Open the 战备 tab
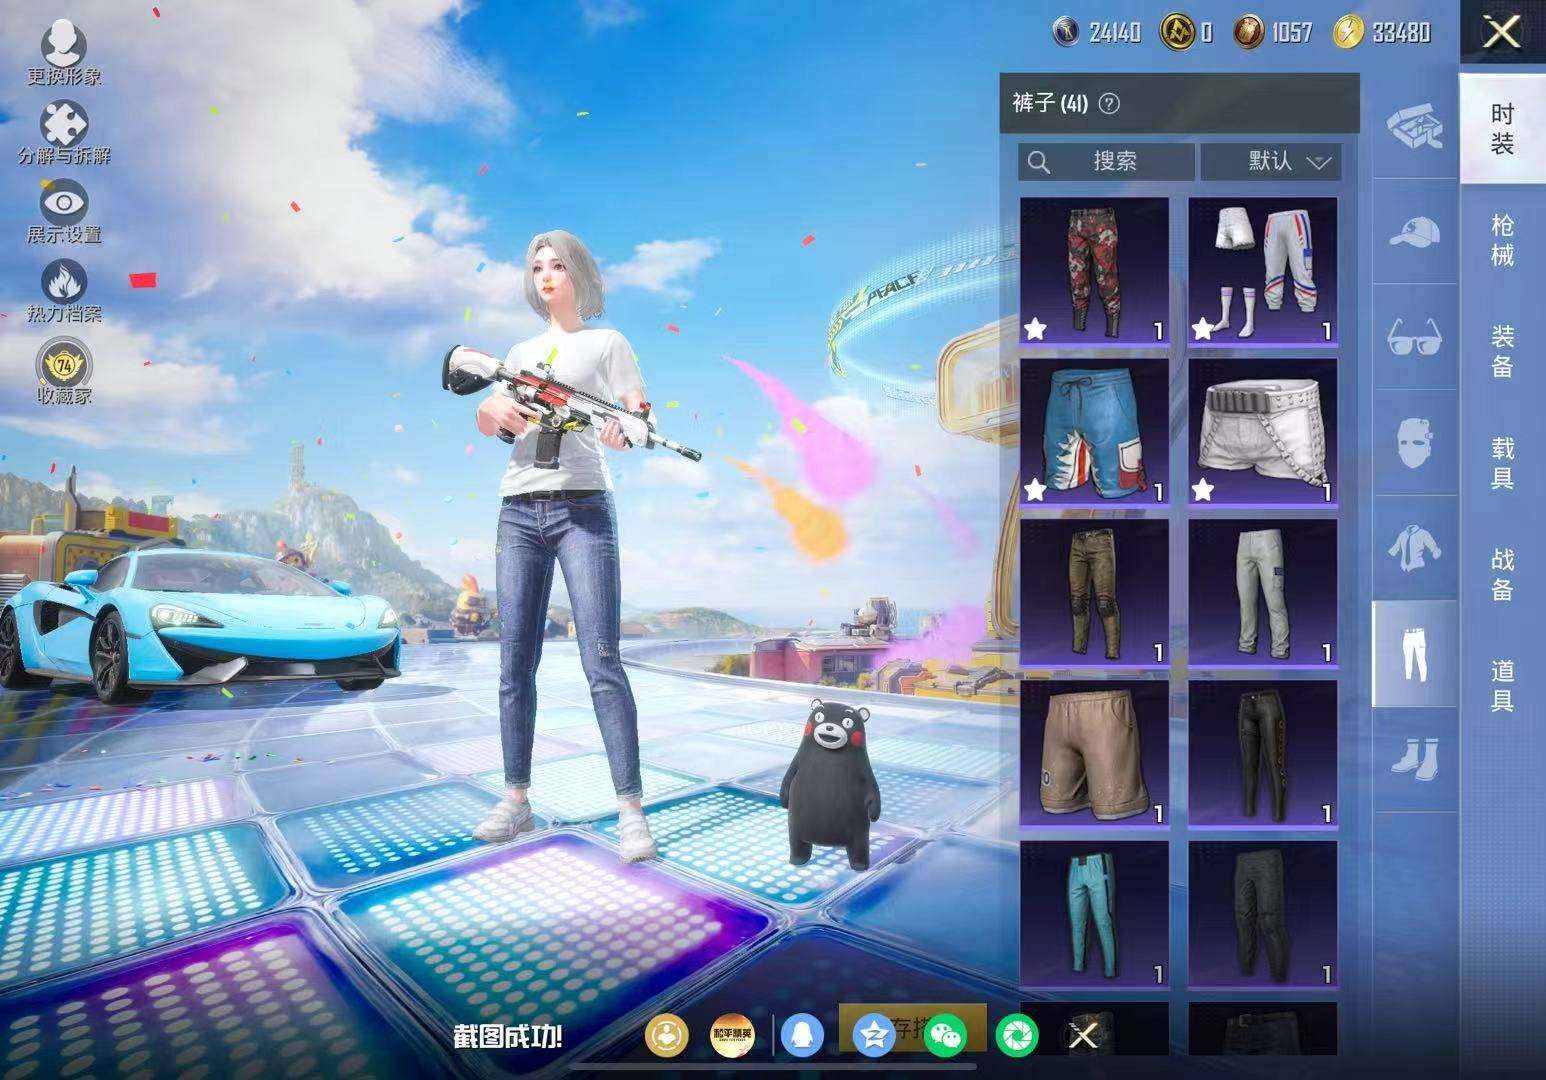Viewport: 1546px width, 1080px height. [x=1502, y=574]
